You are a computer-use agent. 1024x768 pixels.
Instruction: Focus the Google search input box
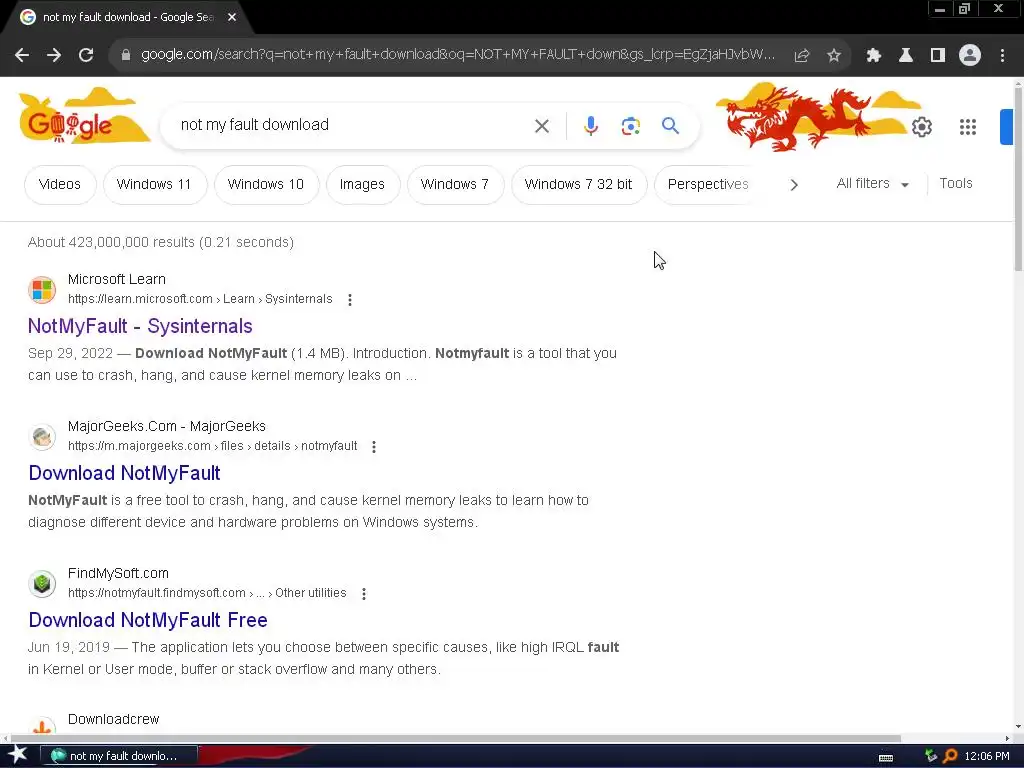[353, 125]
